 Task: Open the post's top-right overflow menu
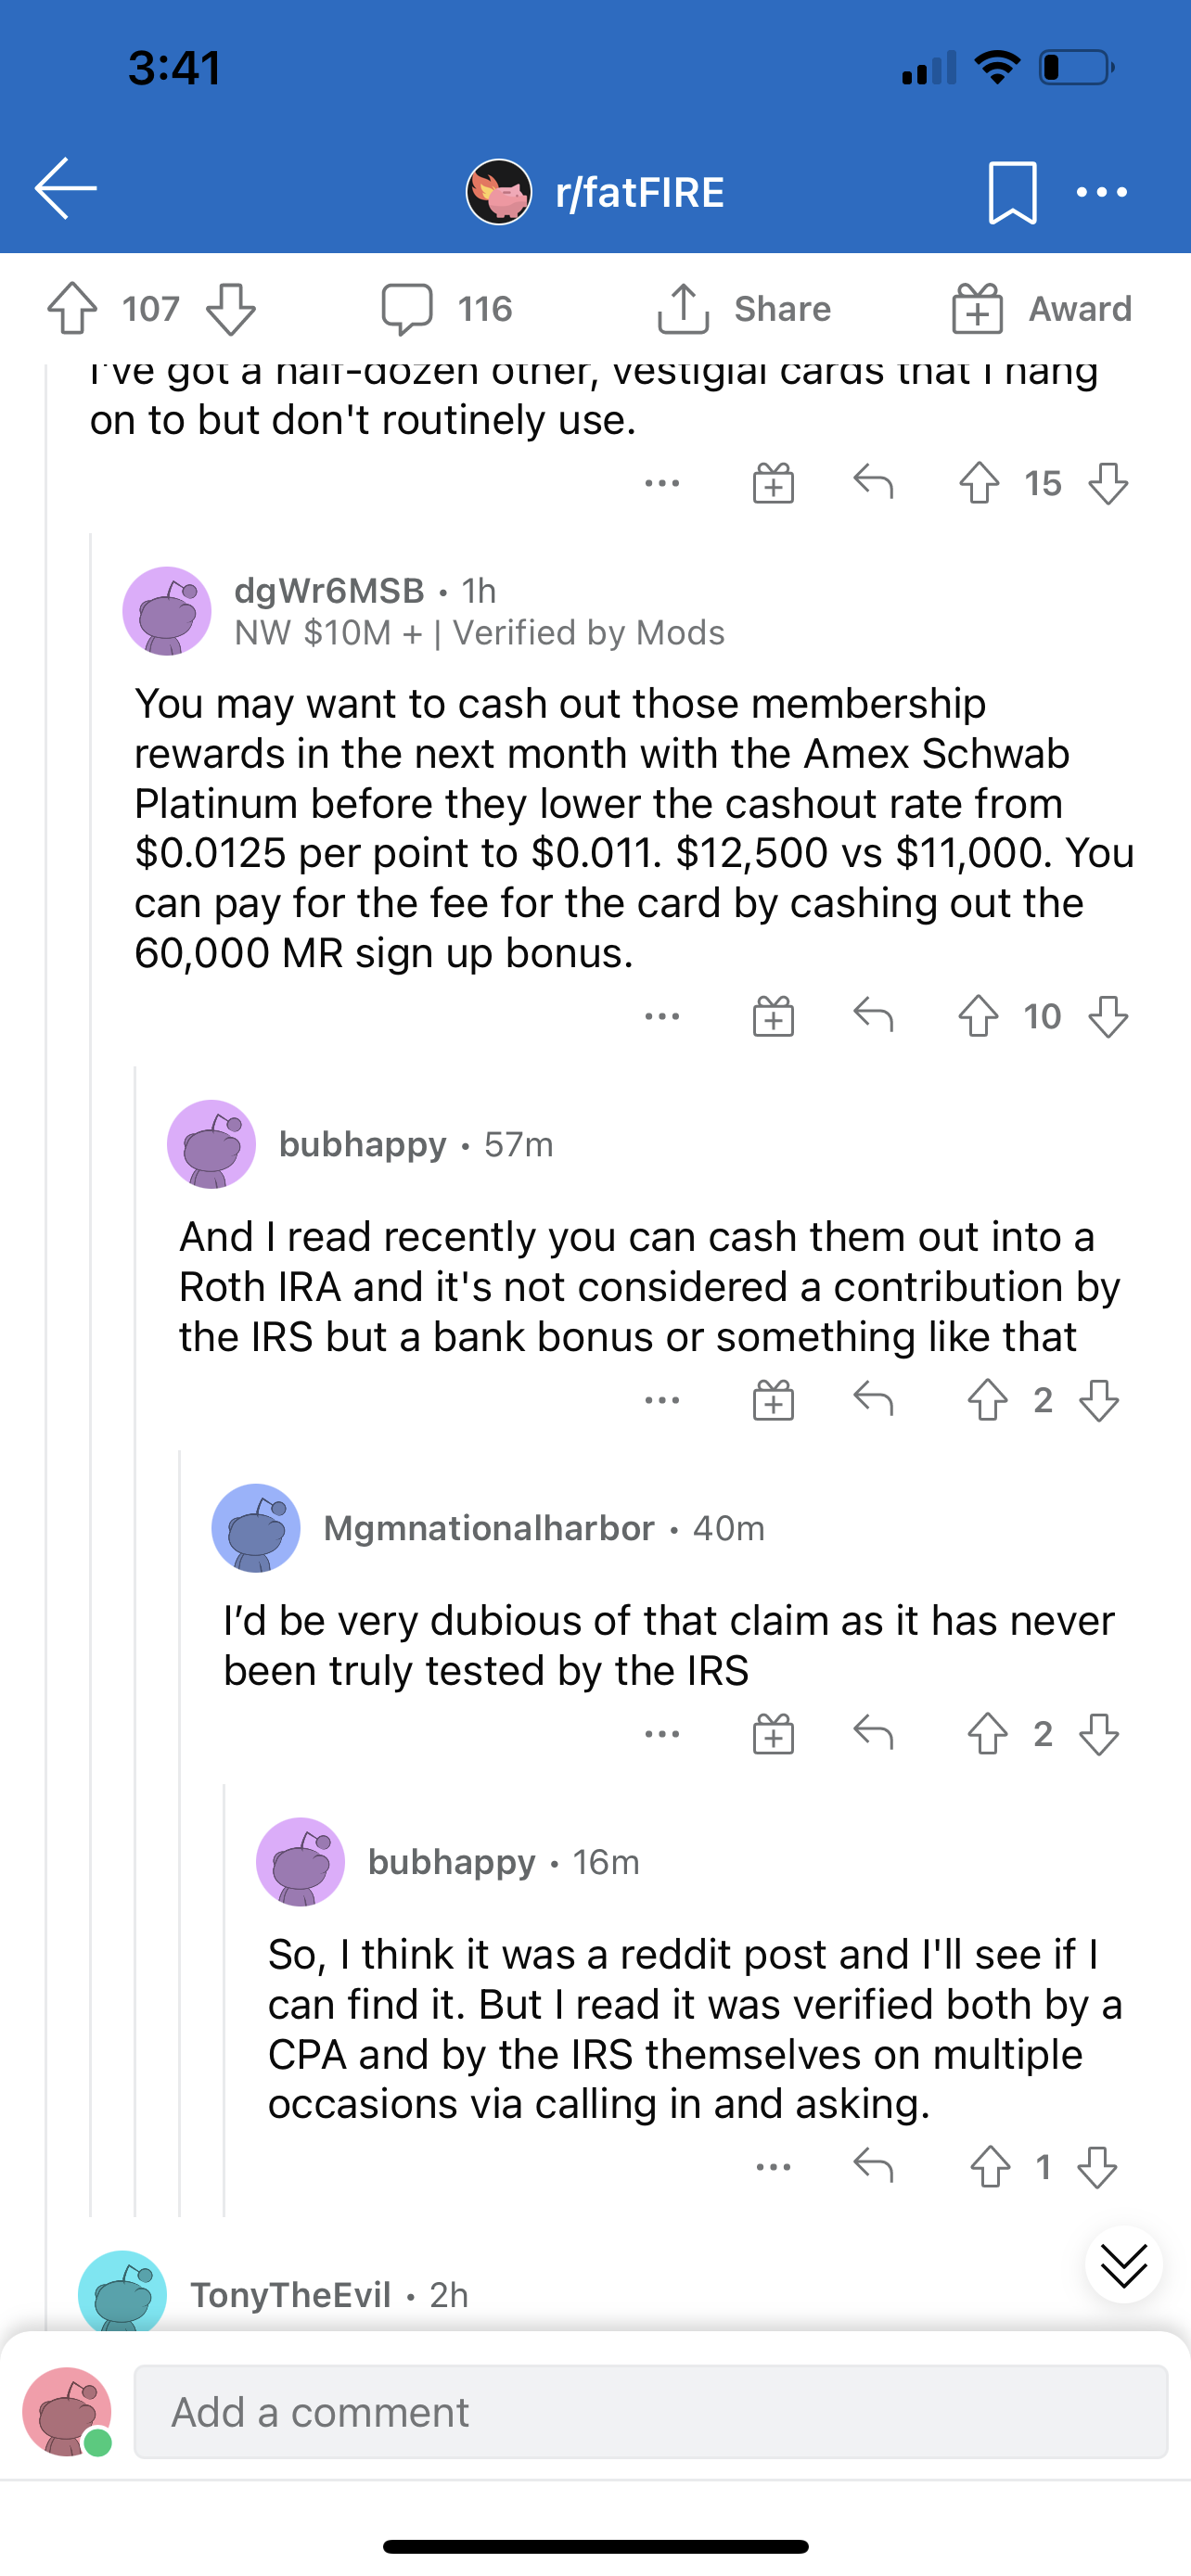pyautogui.click(x=1100, y=193)
